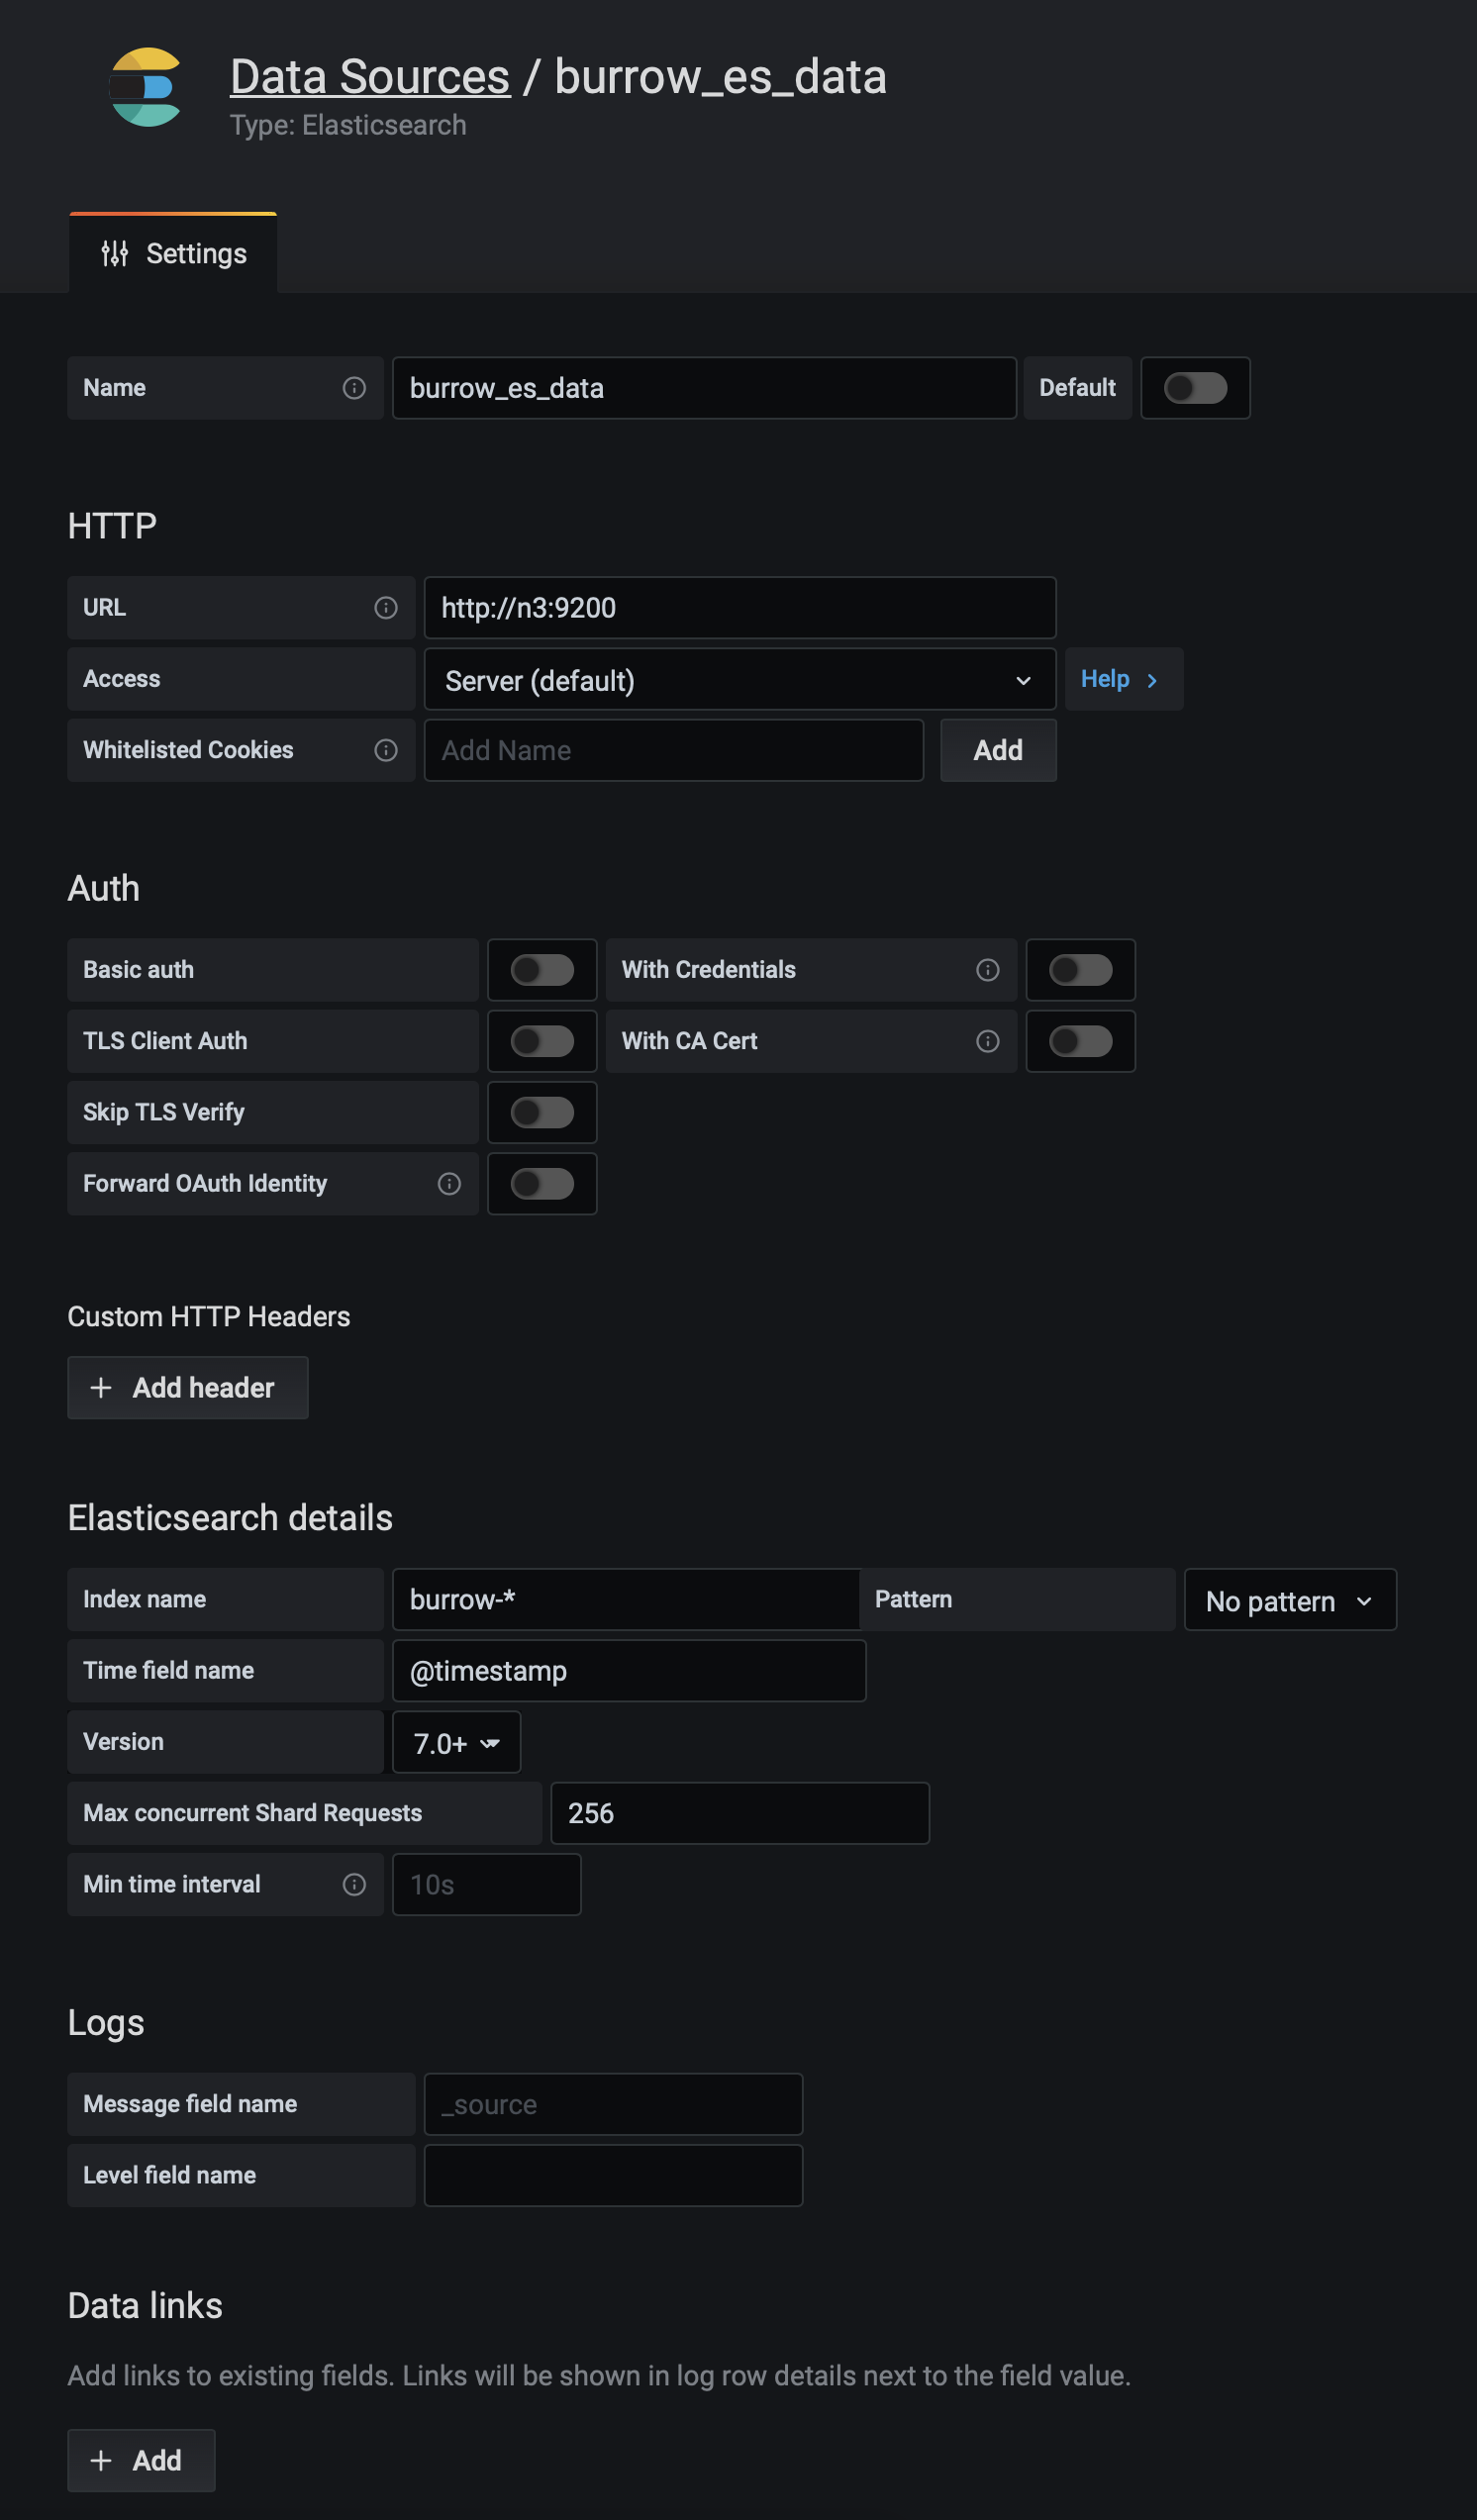The image size is (1477, 2520).
Task: Click the Min time interval info icon
Action: tap(354, 1885)
